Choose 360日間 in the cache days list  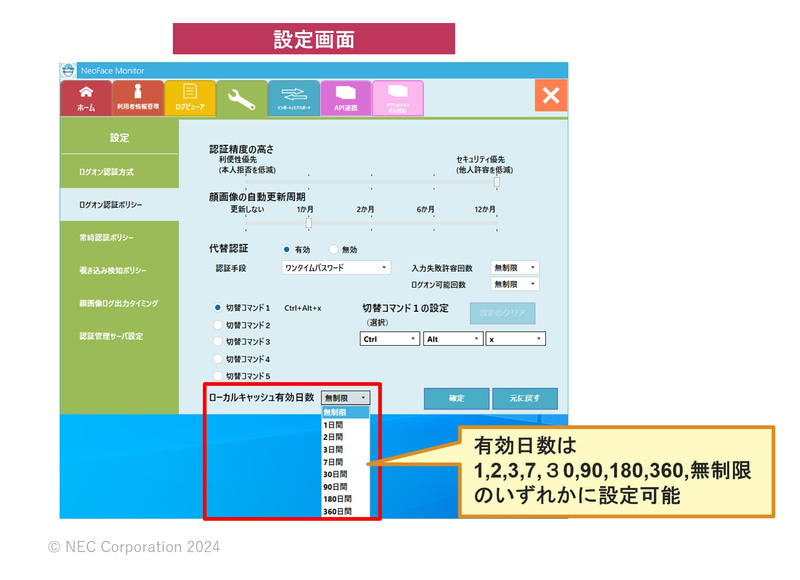(x=345, y=511)
